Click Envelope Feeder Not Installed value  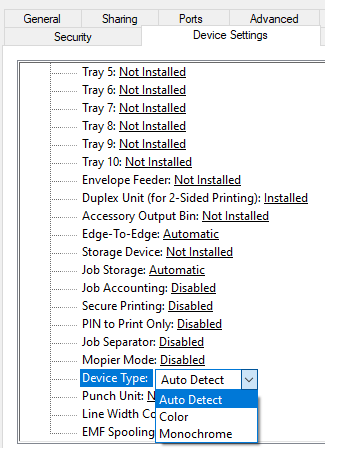pos(207,180)
